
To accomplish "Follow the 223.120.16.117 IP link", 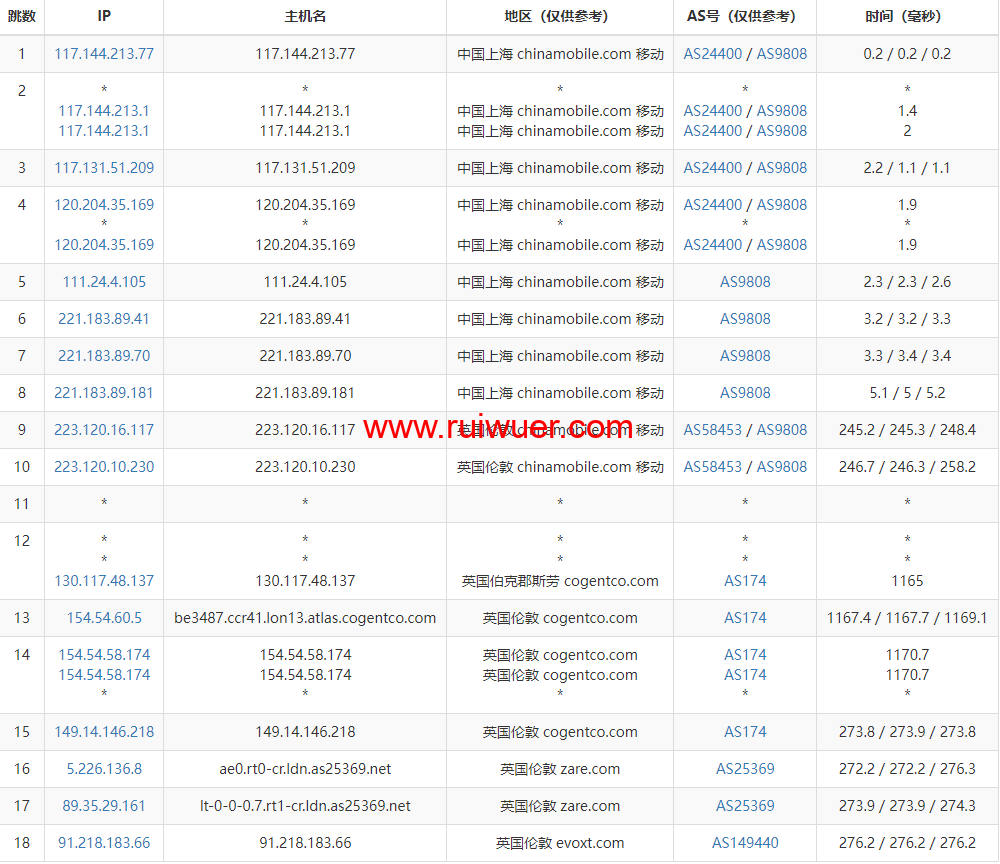I will [104, 430].
